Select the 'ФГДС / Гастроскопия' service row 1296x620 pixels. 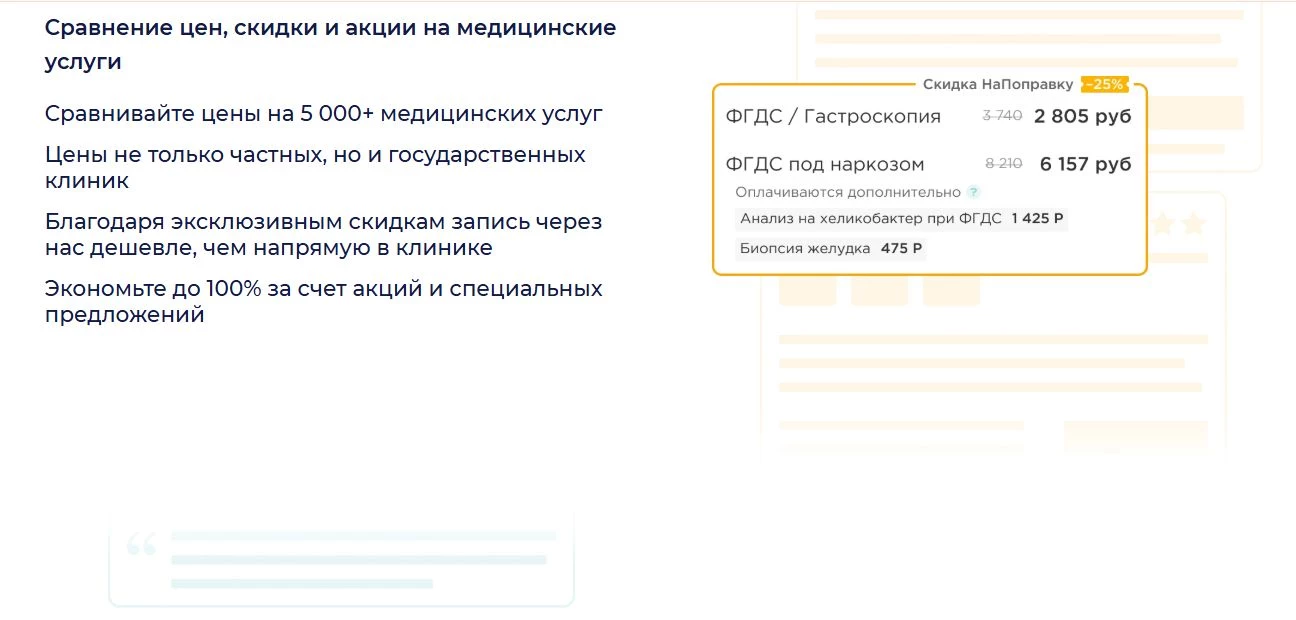(831, 116)
